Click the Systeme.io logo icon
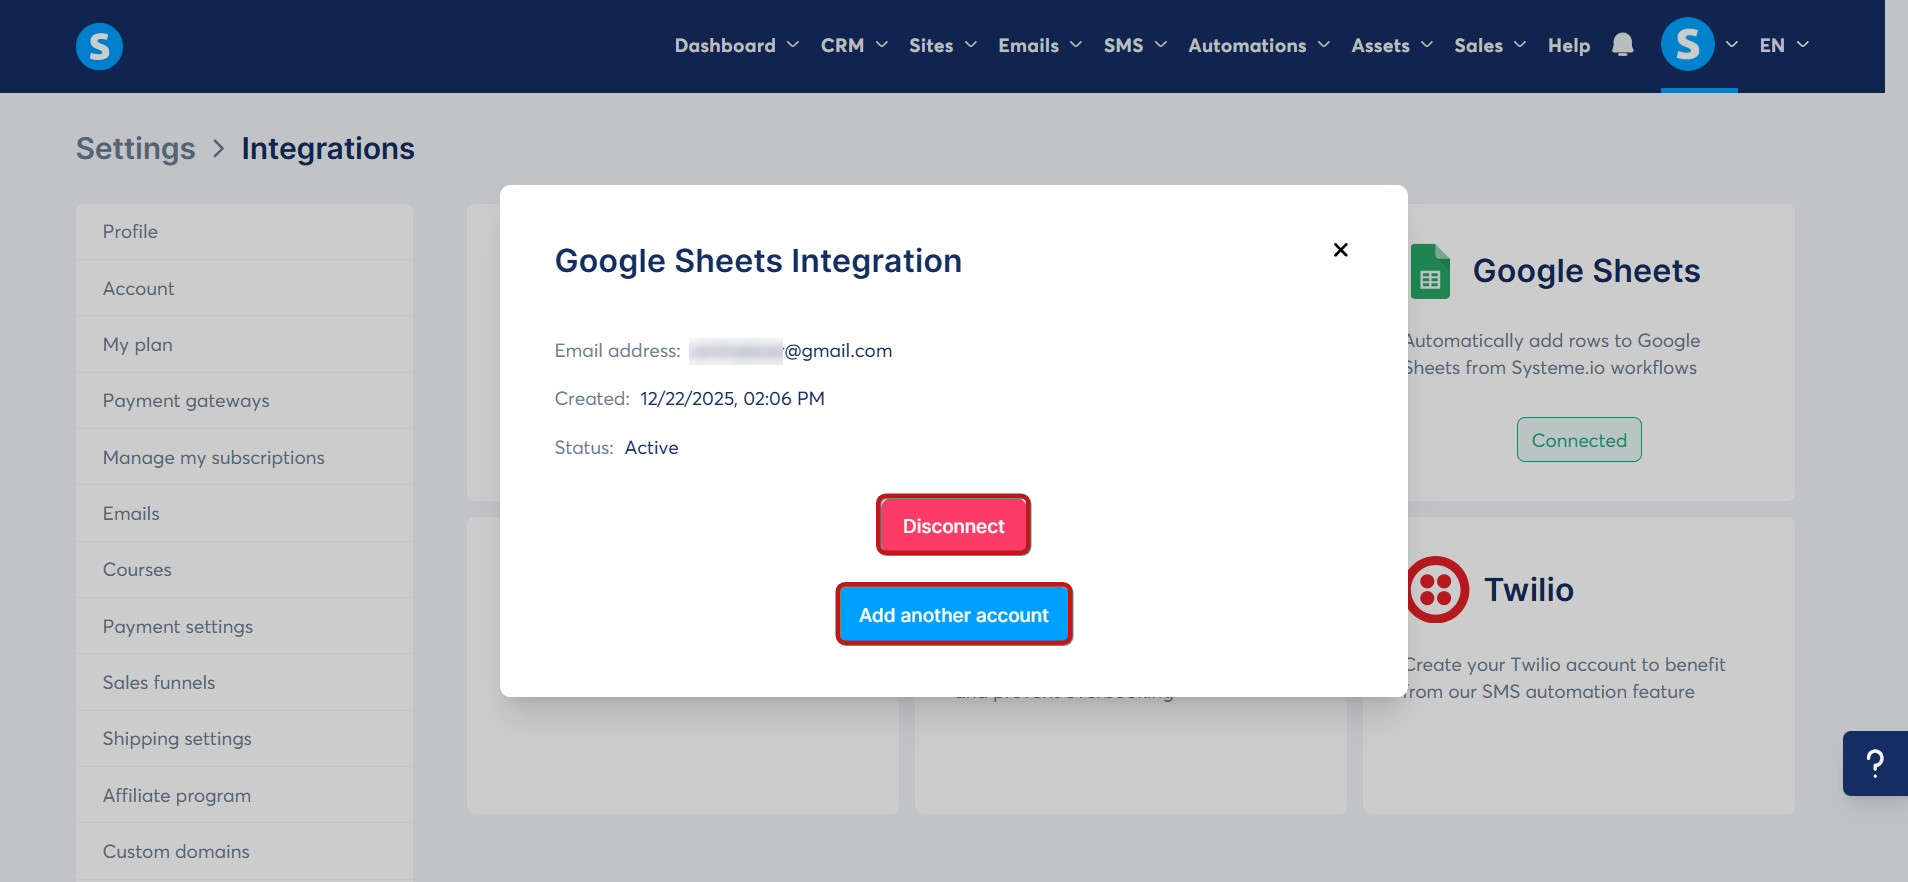This screenshot has width=1908, height=882. pos(99,46)
